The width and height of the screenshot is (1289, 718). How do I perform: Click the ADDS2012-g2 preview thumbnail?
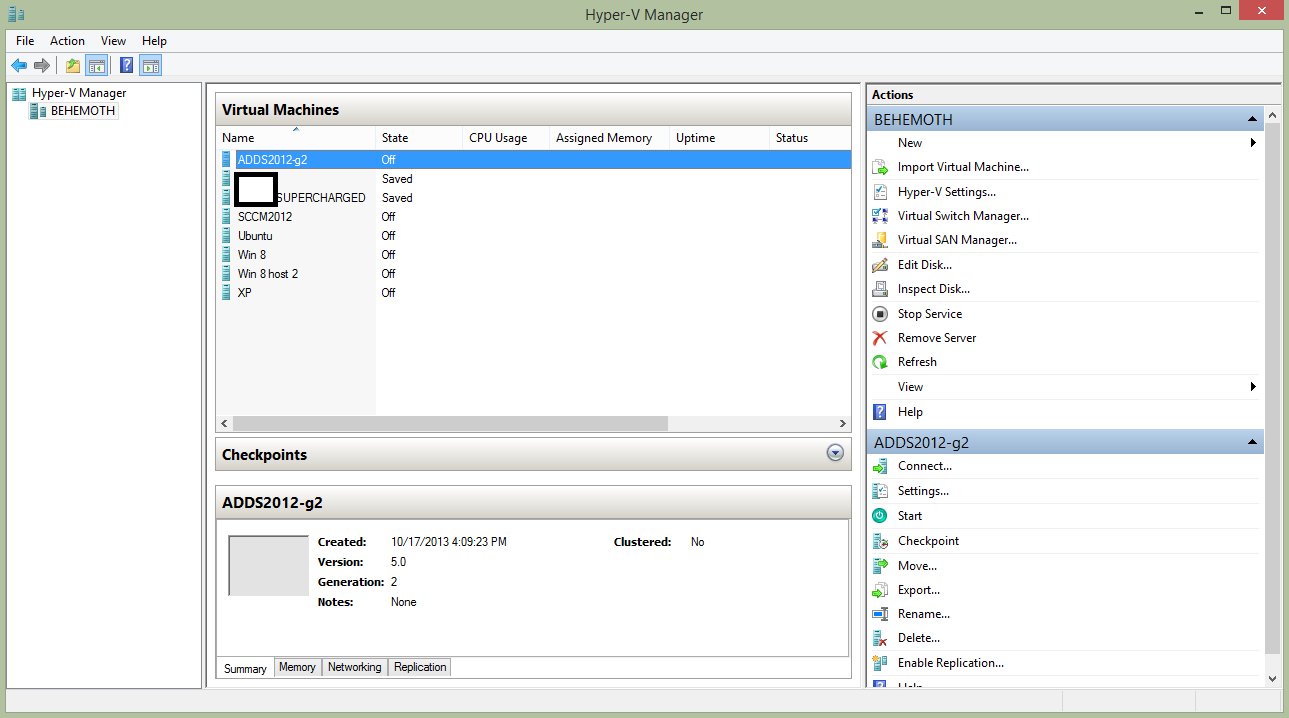(x=268, y=566)
